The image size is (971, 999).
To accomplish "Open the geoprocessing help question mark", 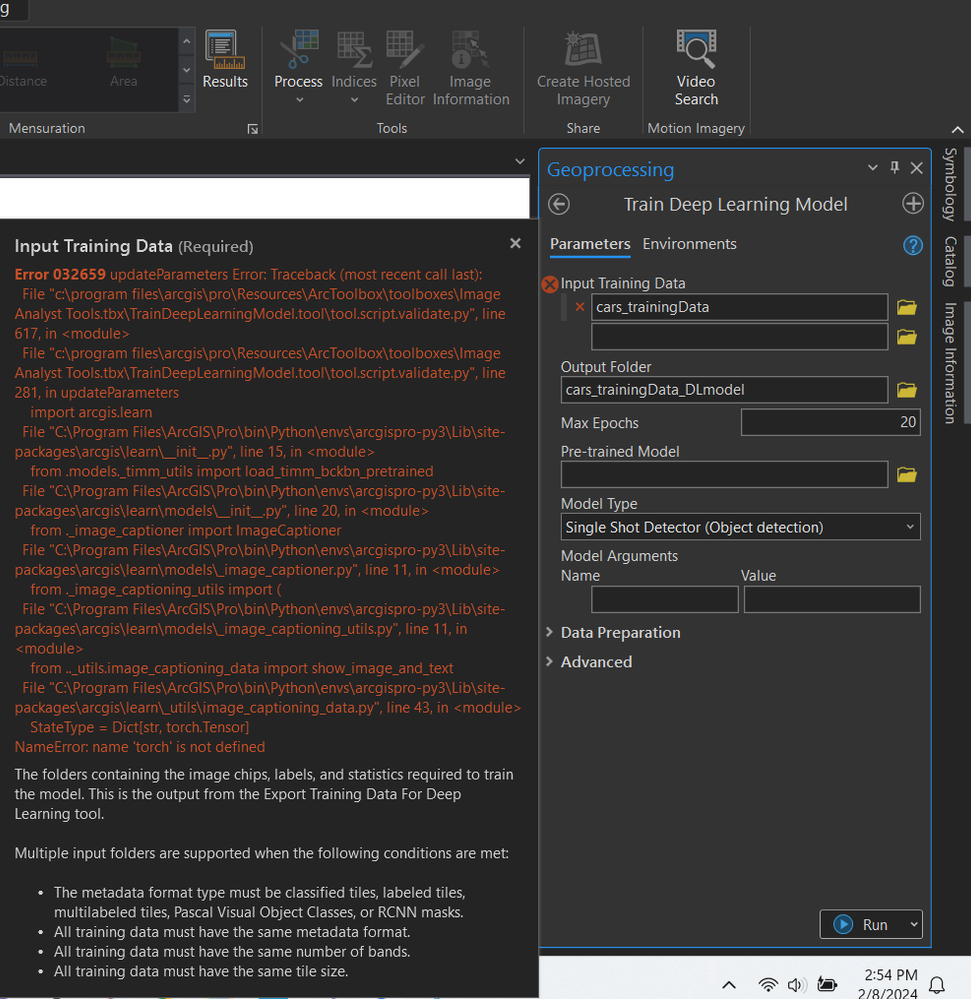I will (x=912, y=245).
